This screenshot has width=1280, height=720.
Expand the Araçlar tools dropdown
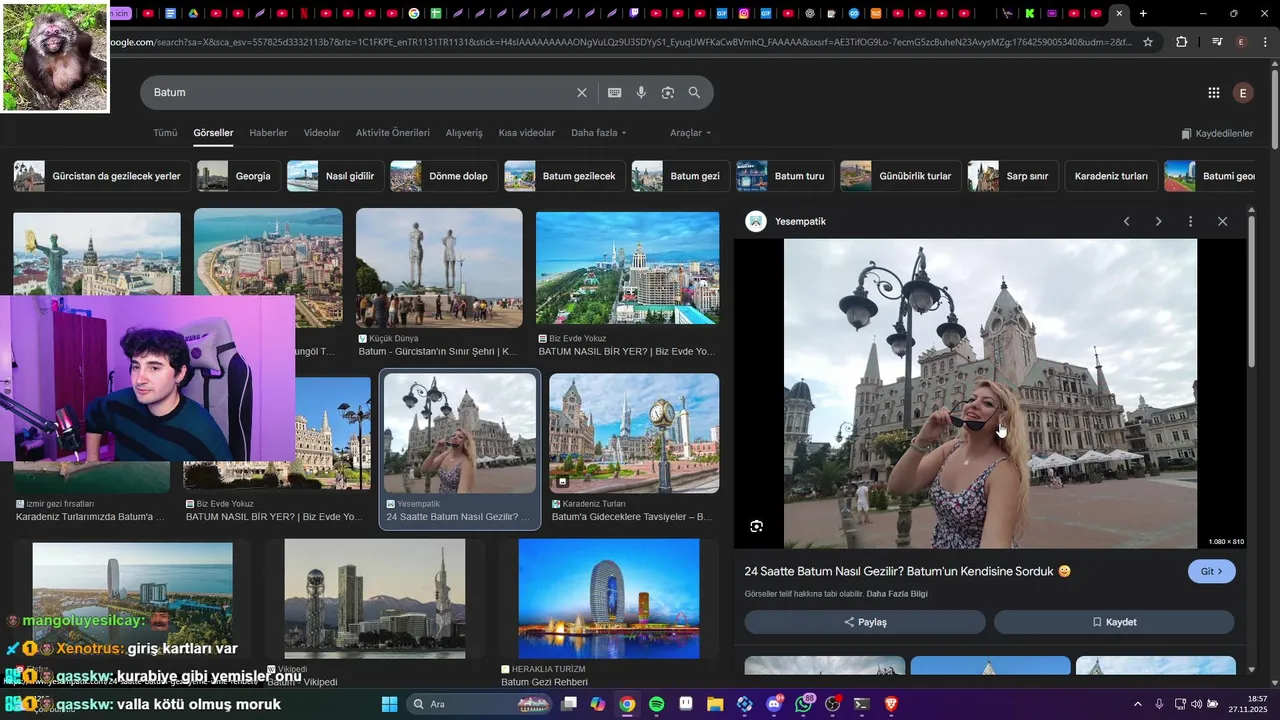tap(691, 133)
